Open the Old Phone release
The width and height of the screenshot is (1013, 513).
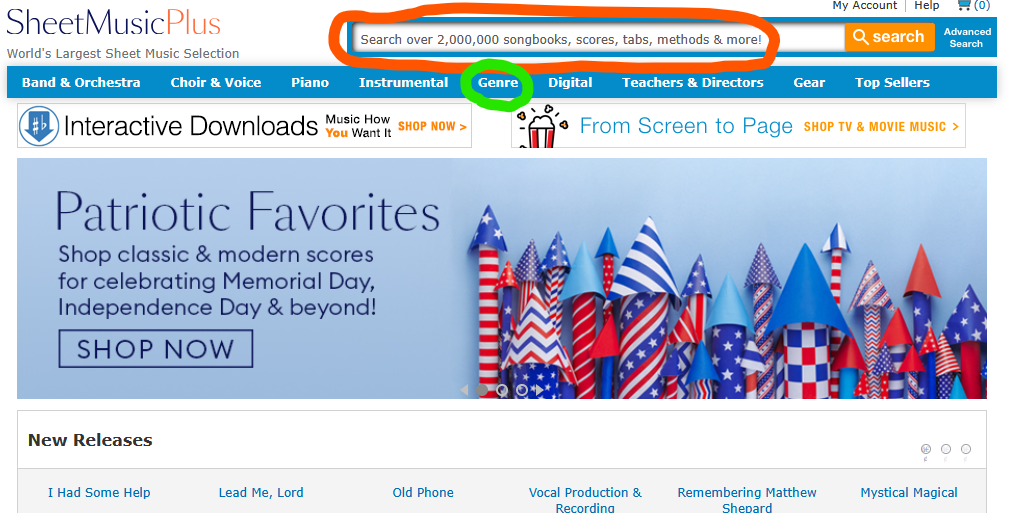pyautogui.click(x=423, y=492)
